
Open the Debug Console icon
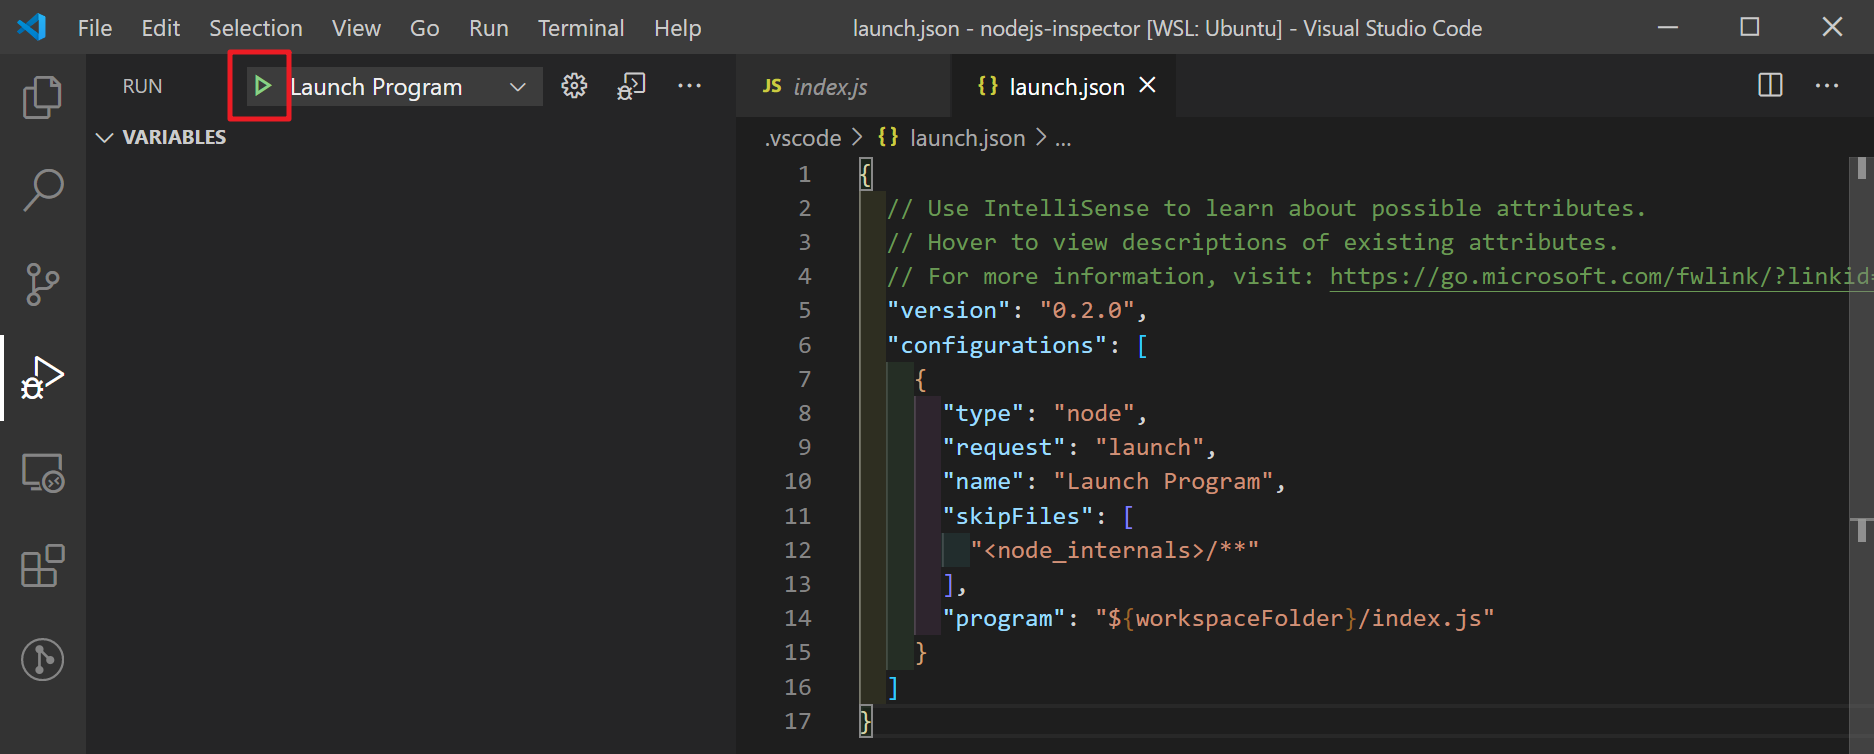pos(631,86)
